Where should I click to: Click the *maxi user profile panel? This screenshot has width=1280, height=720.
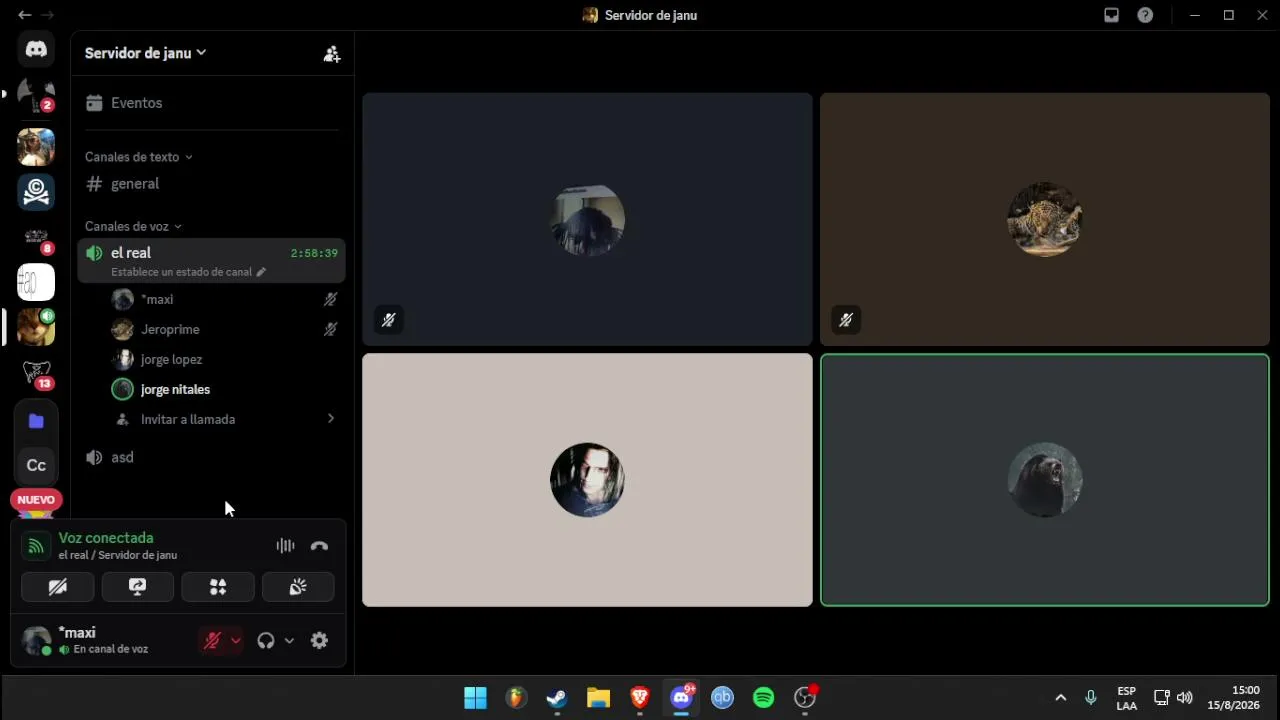[x=104, y=641]
